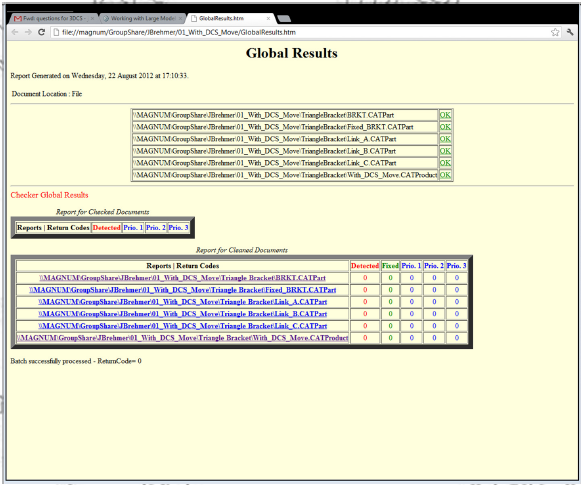
Task: Click Fixed value 0 for Link_A.CATPart row
Action: [x=390, y=302]
